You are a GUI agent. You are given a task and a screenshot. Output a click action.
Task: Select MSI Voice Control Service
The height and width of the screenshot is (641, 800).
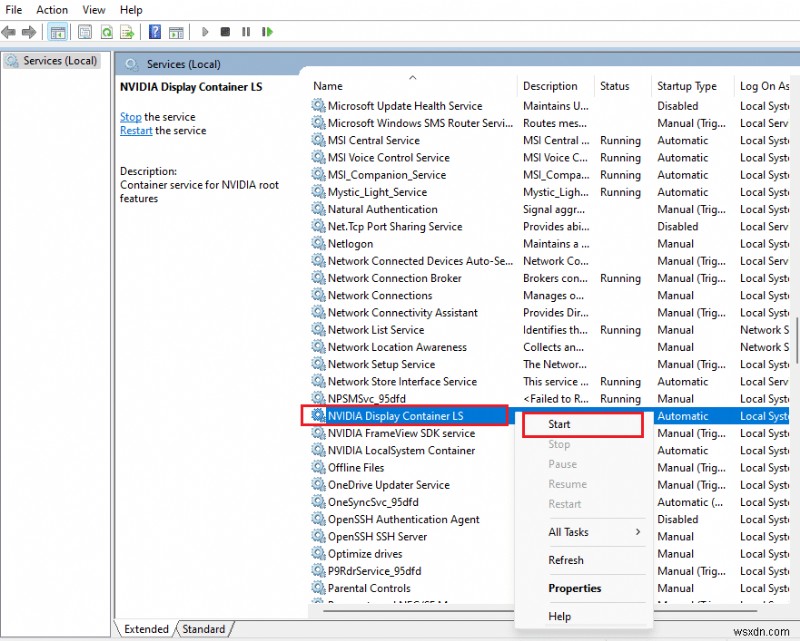pos(549,157)
